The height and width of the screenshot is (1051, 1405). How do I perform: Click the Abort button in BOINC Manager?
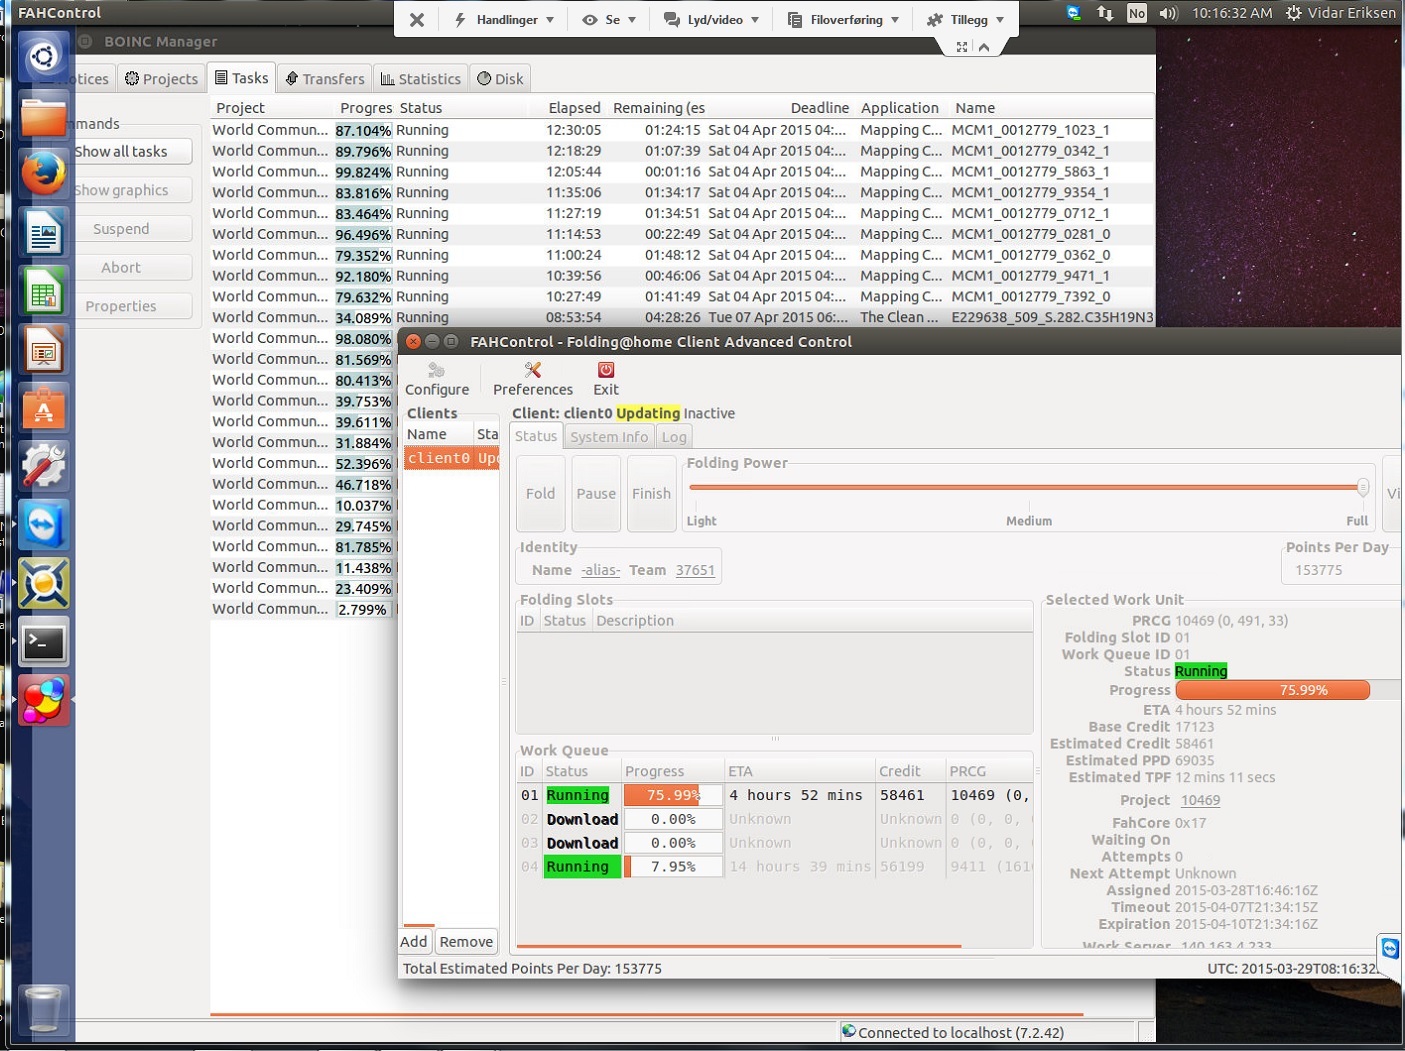[x=121, y=268]
